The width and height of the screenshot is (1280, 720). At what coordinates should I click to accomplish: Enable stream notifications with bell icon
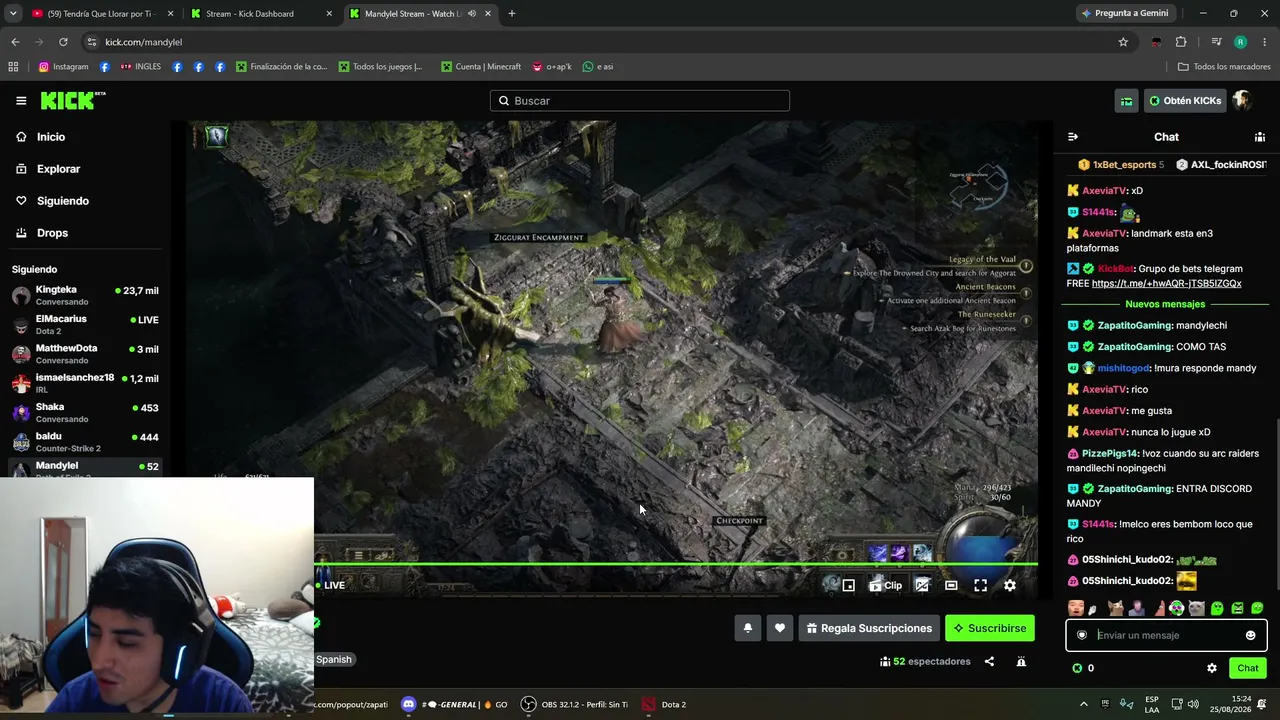[748, 628]
